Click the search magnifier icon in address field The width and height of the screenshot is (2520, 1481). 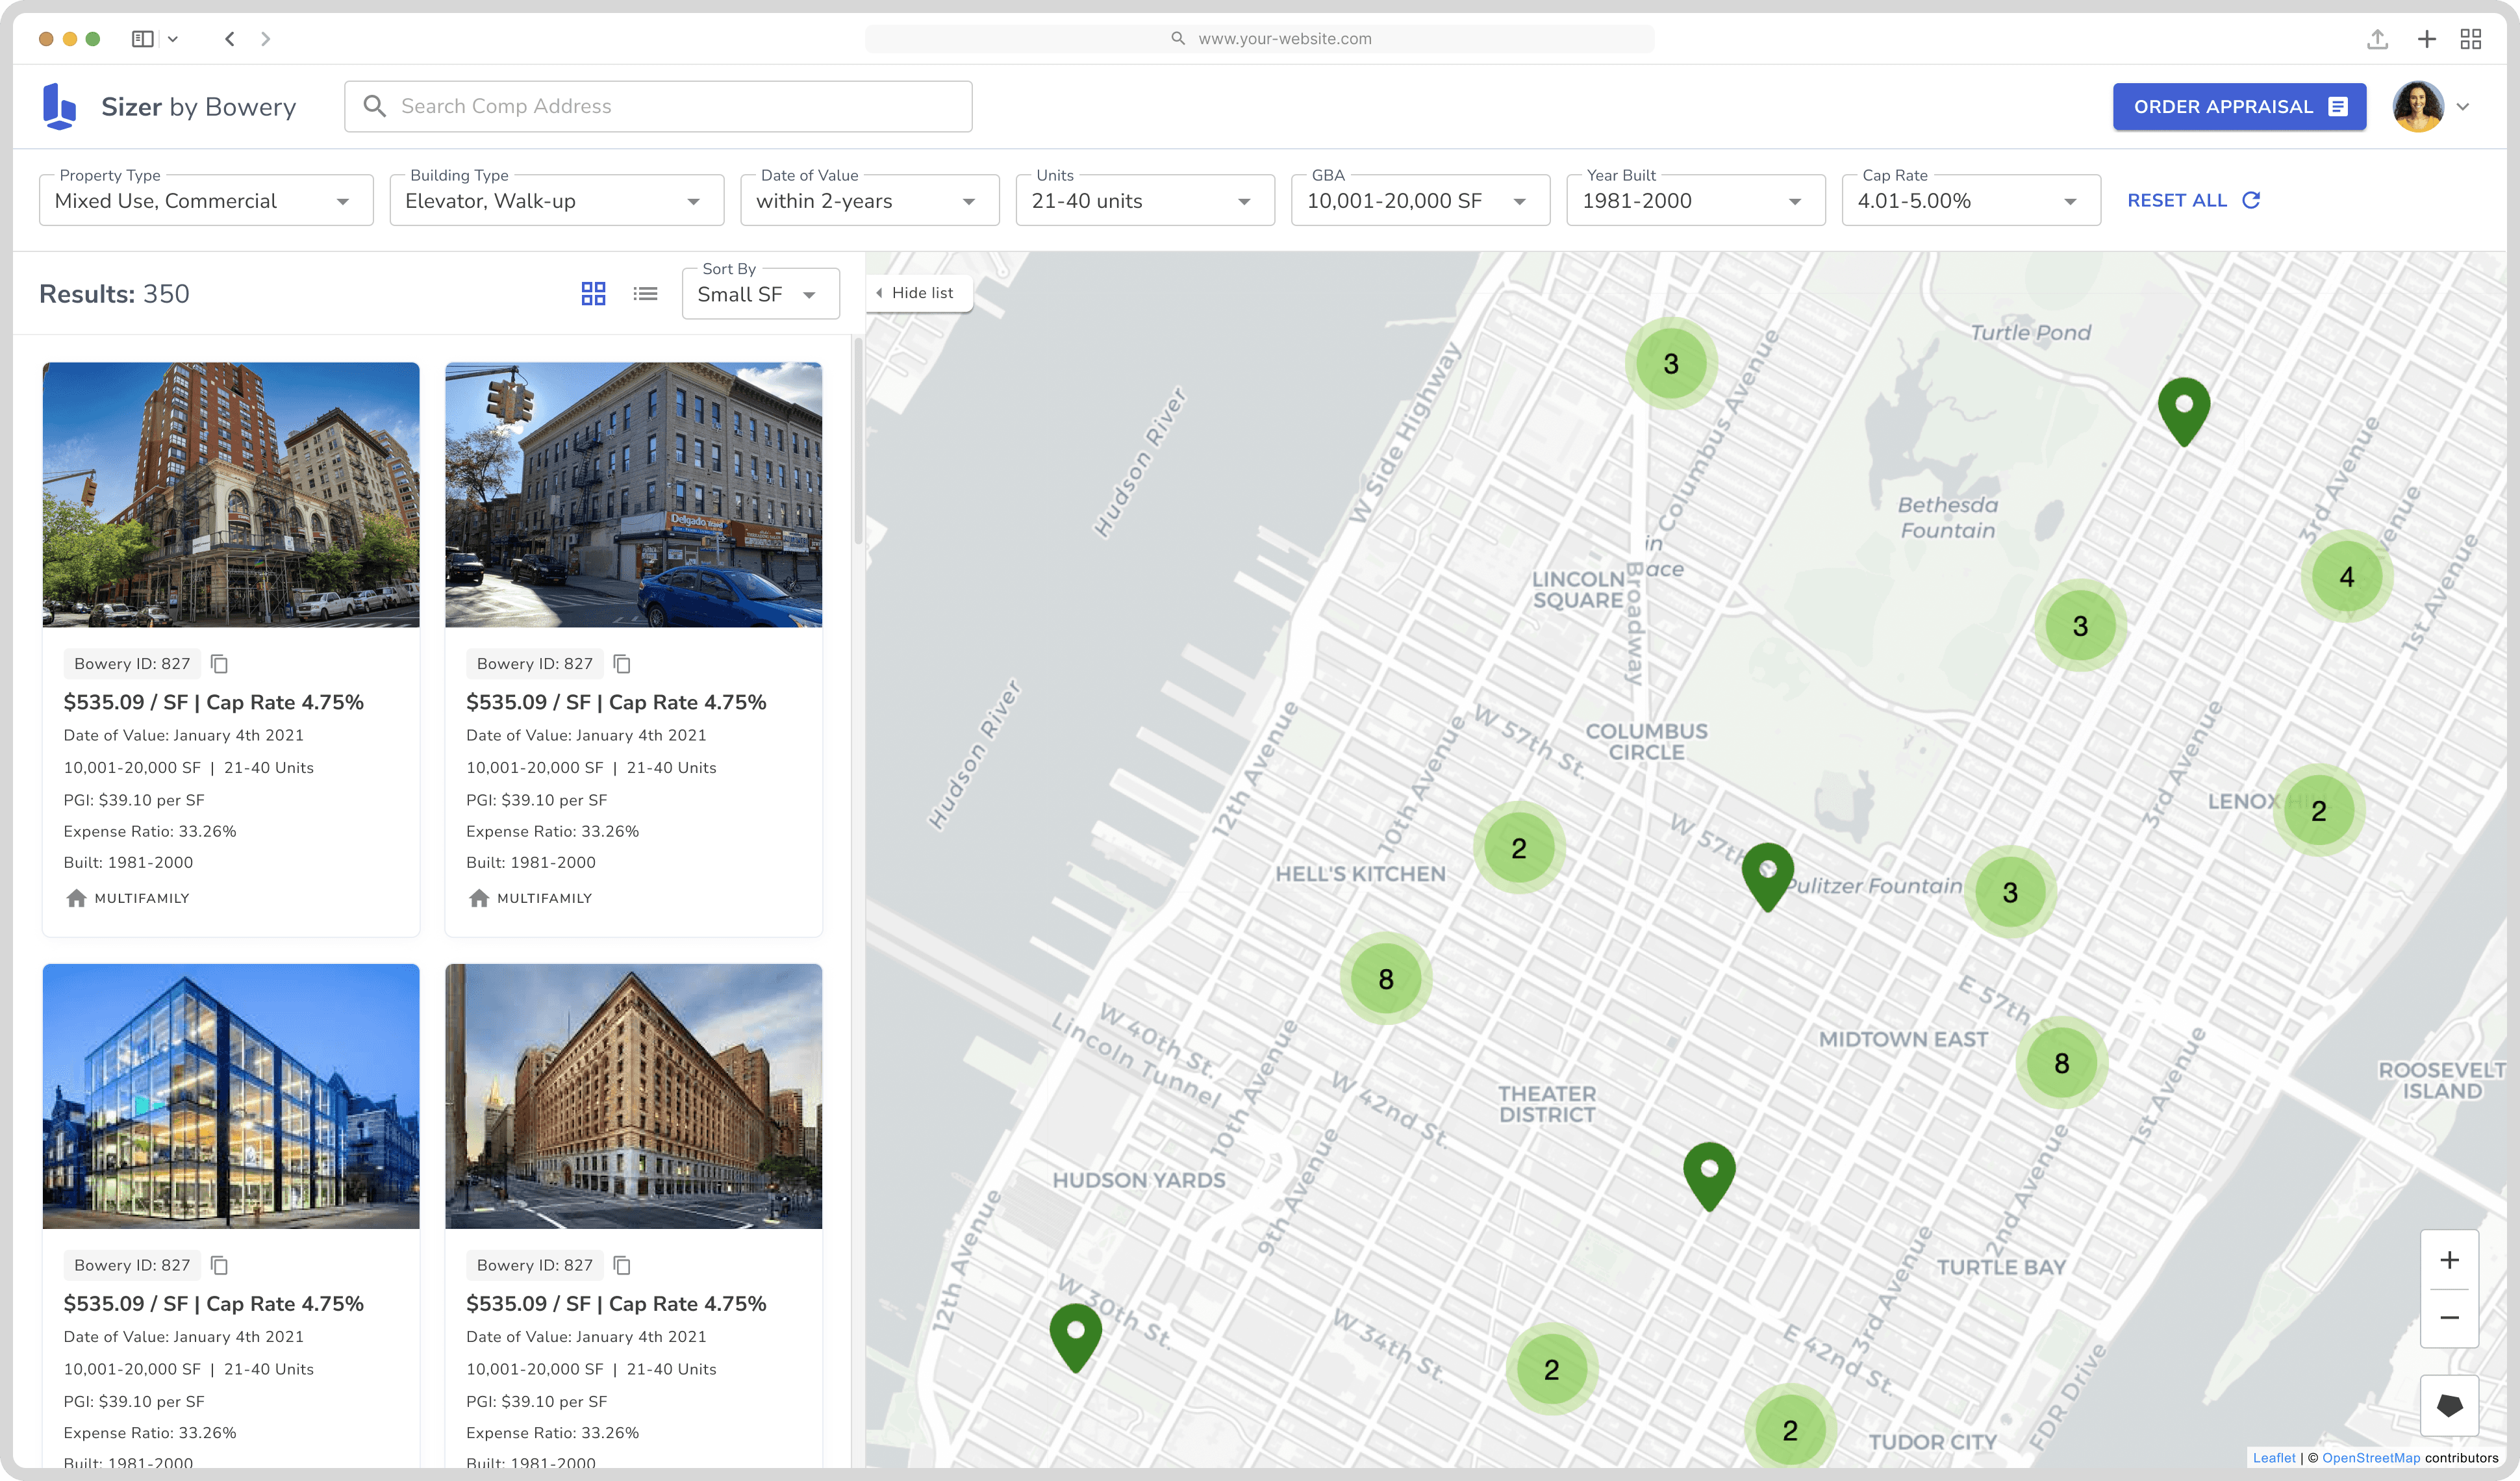click(374, 106)
